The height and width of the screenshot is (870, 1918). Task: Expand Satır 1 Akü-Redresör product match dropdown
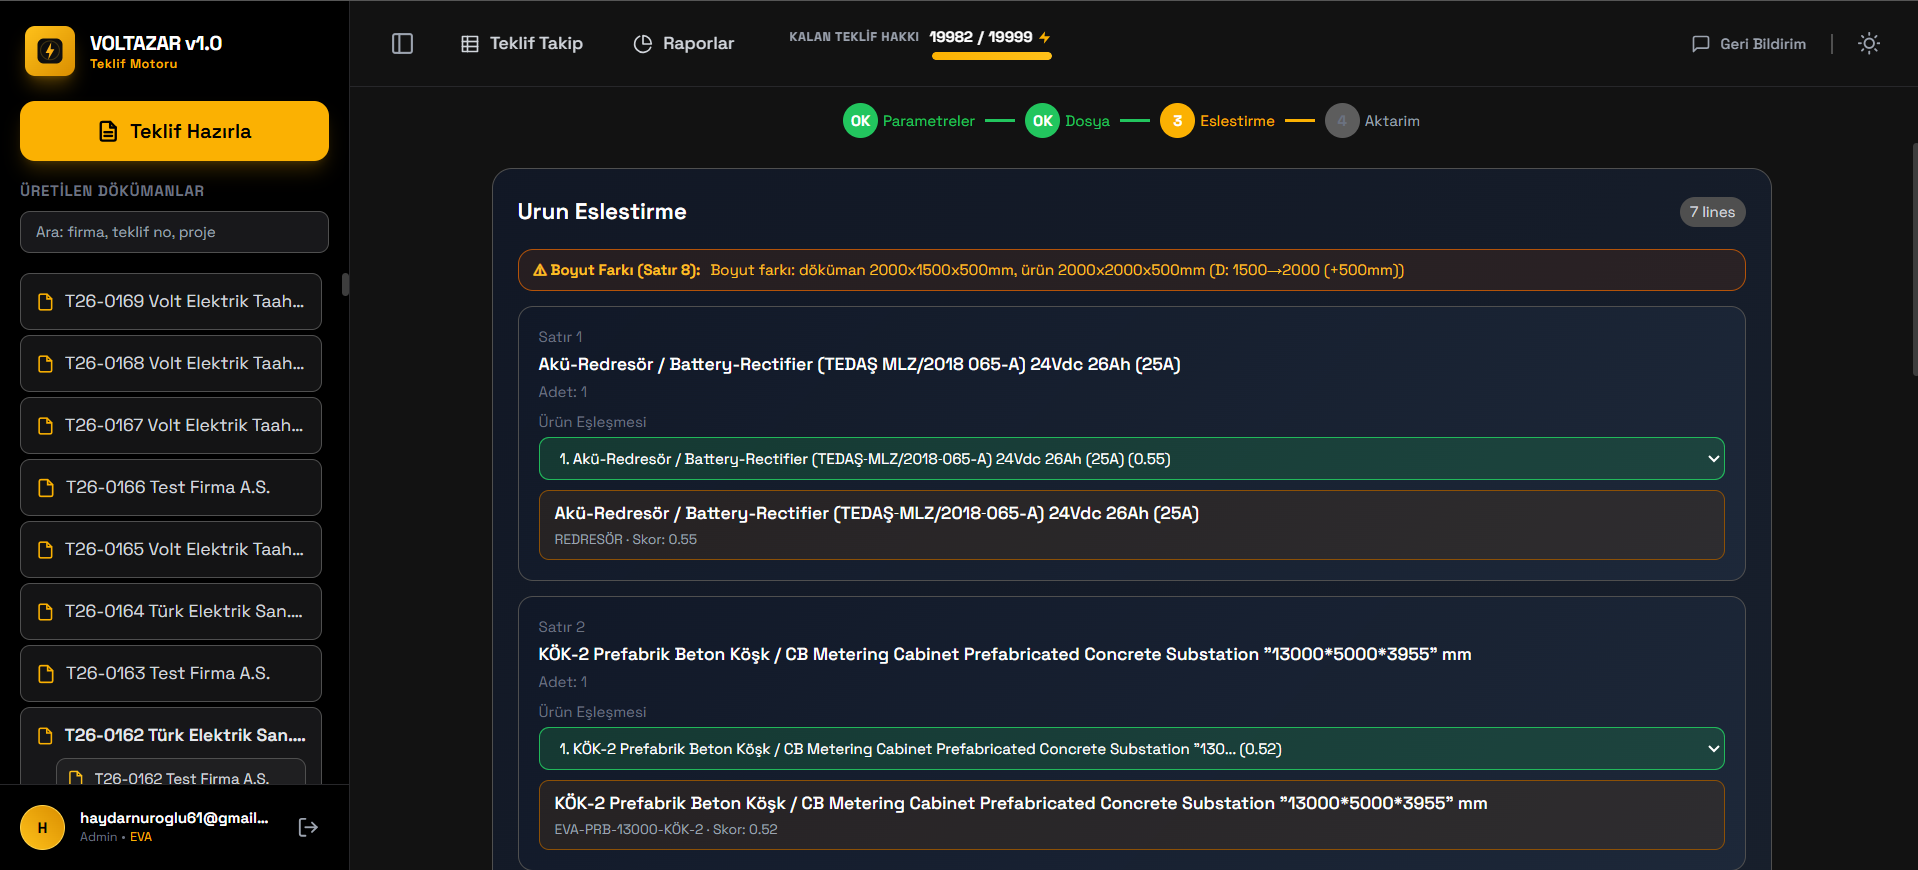click(1131, 459)
